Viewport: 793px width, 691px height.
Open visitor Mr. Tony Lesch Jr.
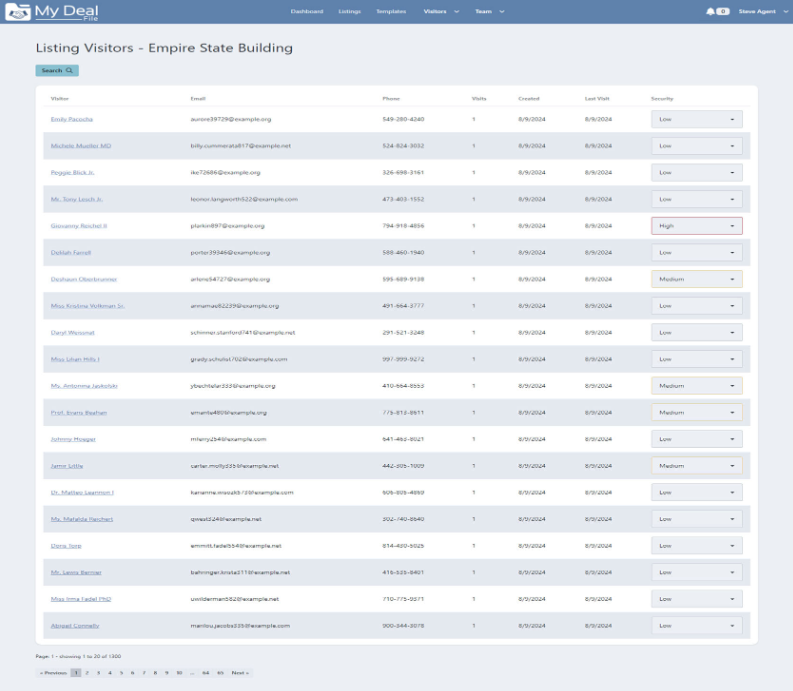(77, 199)
